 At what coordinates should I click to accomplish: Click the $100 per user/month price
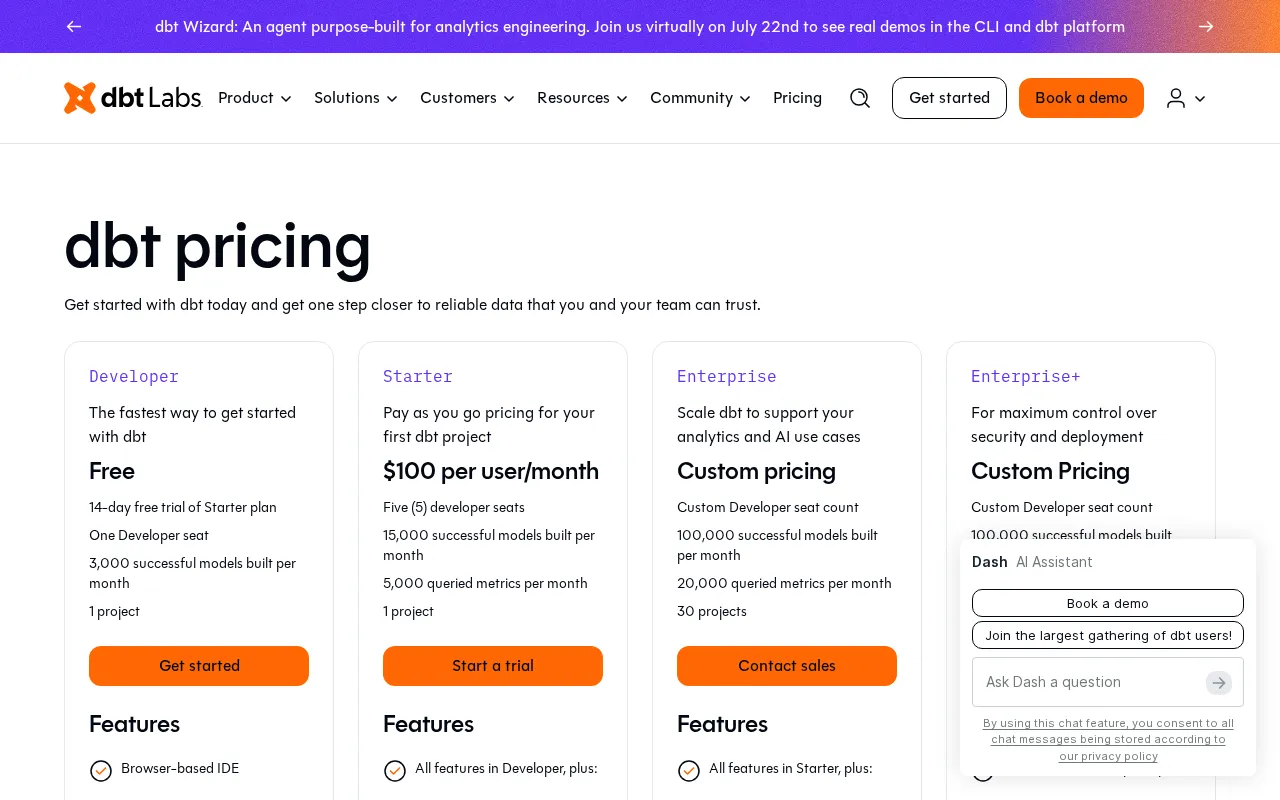point(491,471)
